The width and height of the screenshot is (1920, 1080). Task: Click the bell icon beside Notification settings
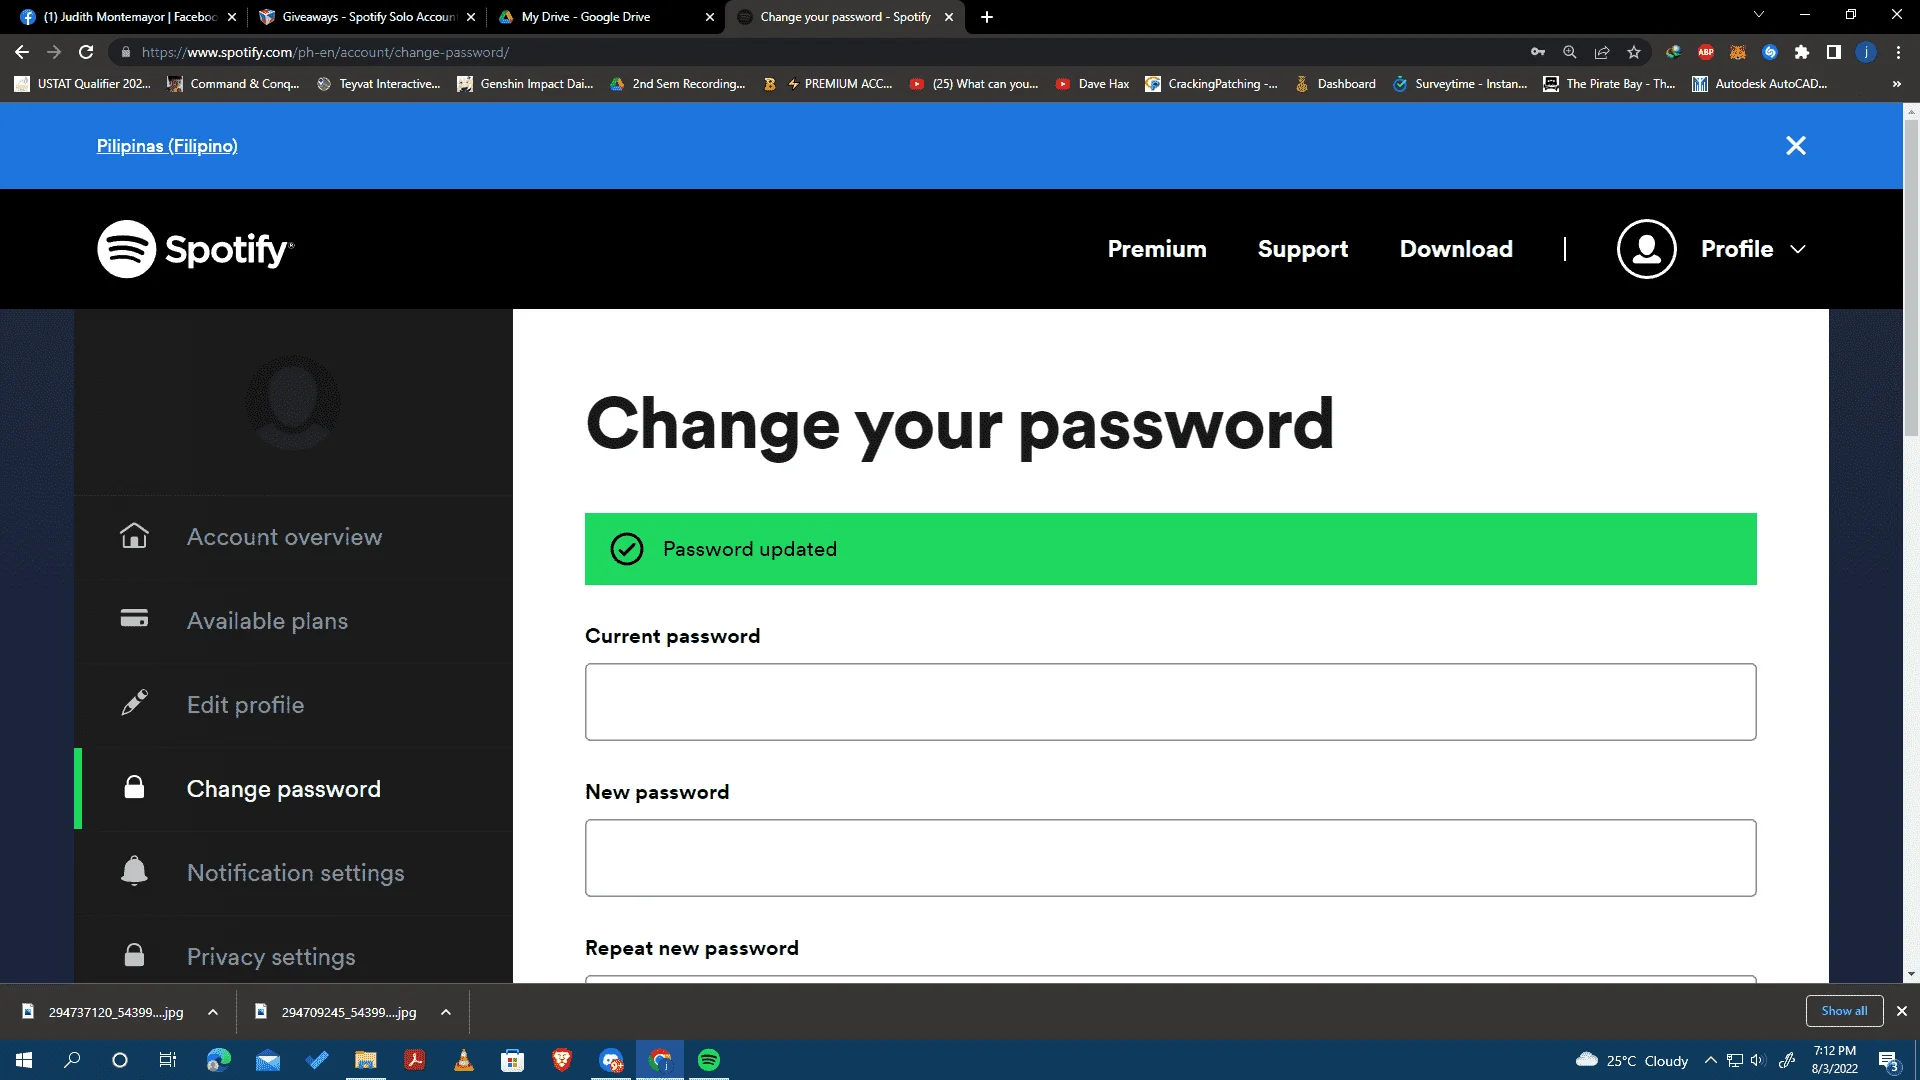pos(134,871)
